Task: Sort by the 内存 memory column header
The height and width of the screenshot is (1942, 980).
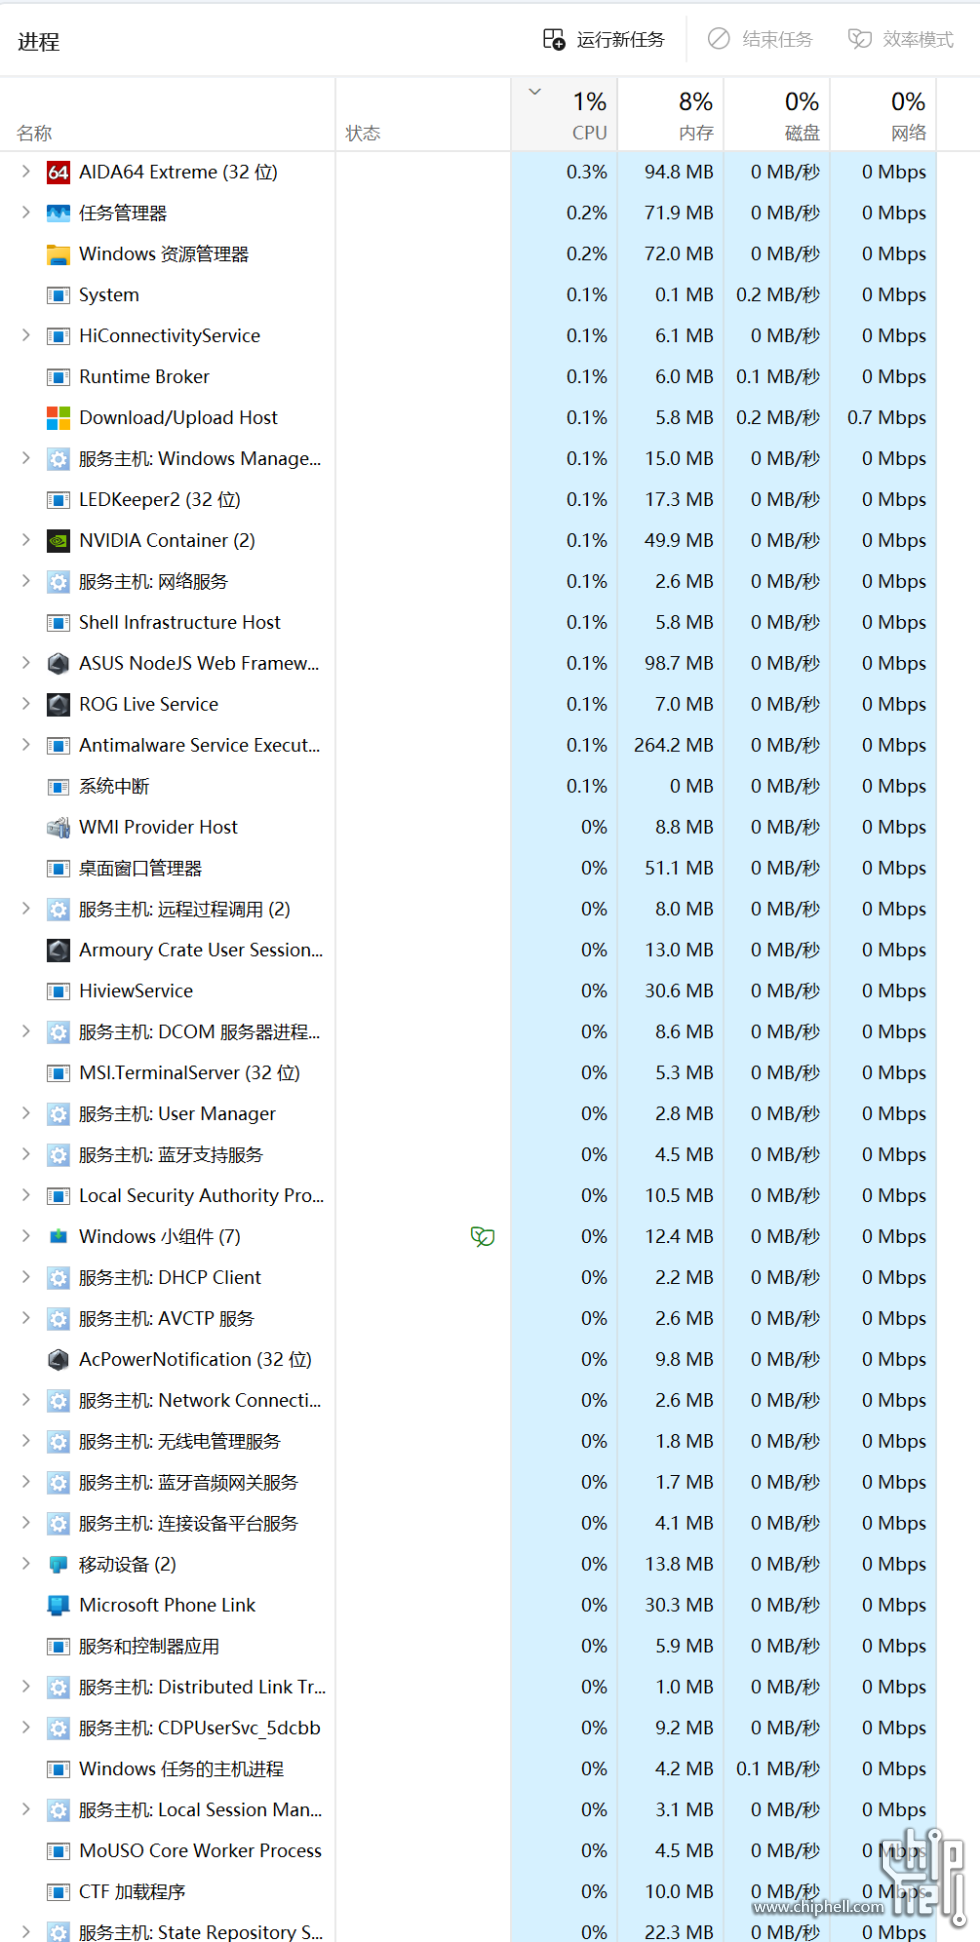Action: pyautogui.click(x=671, y=115)
